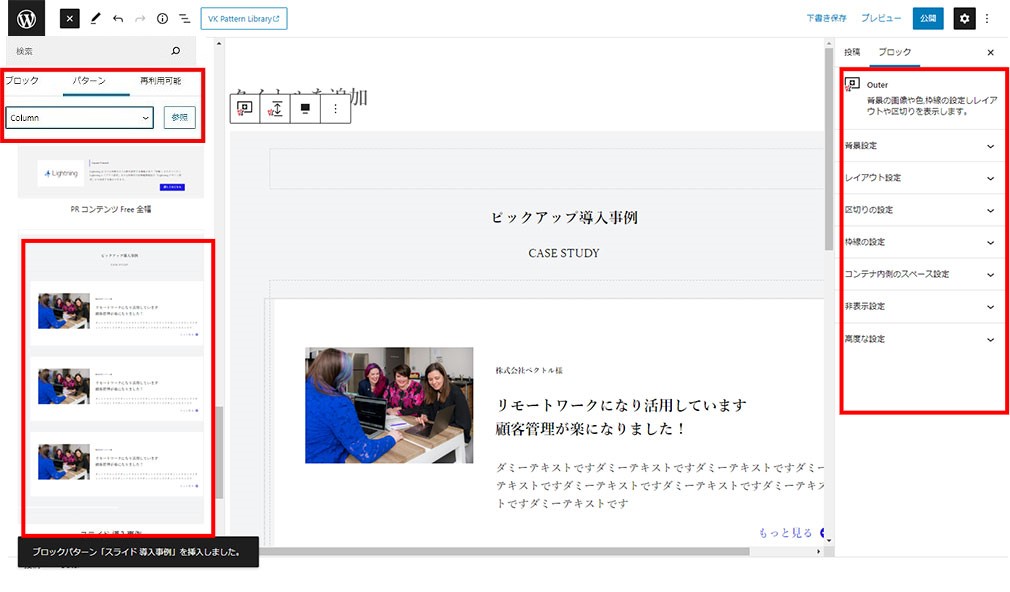
Task: Click the undo arrow icon
Action: pos(118,18)
